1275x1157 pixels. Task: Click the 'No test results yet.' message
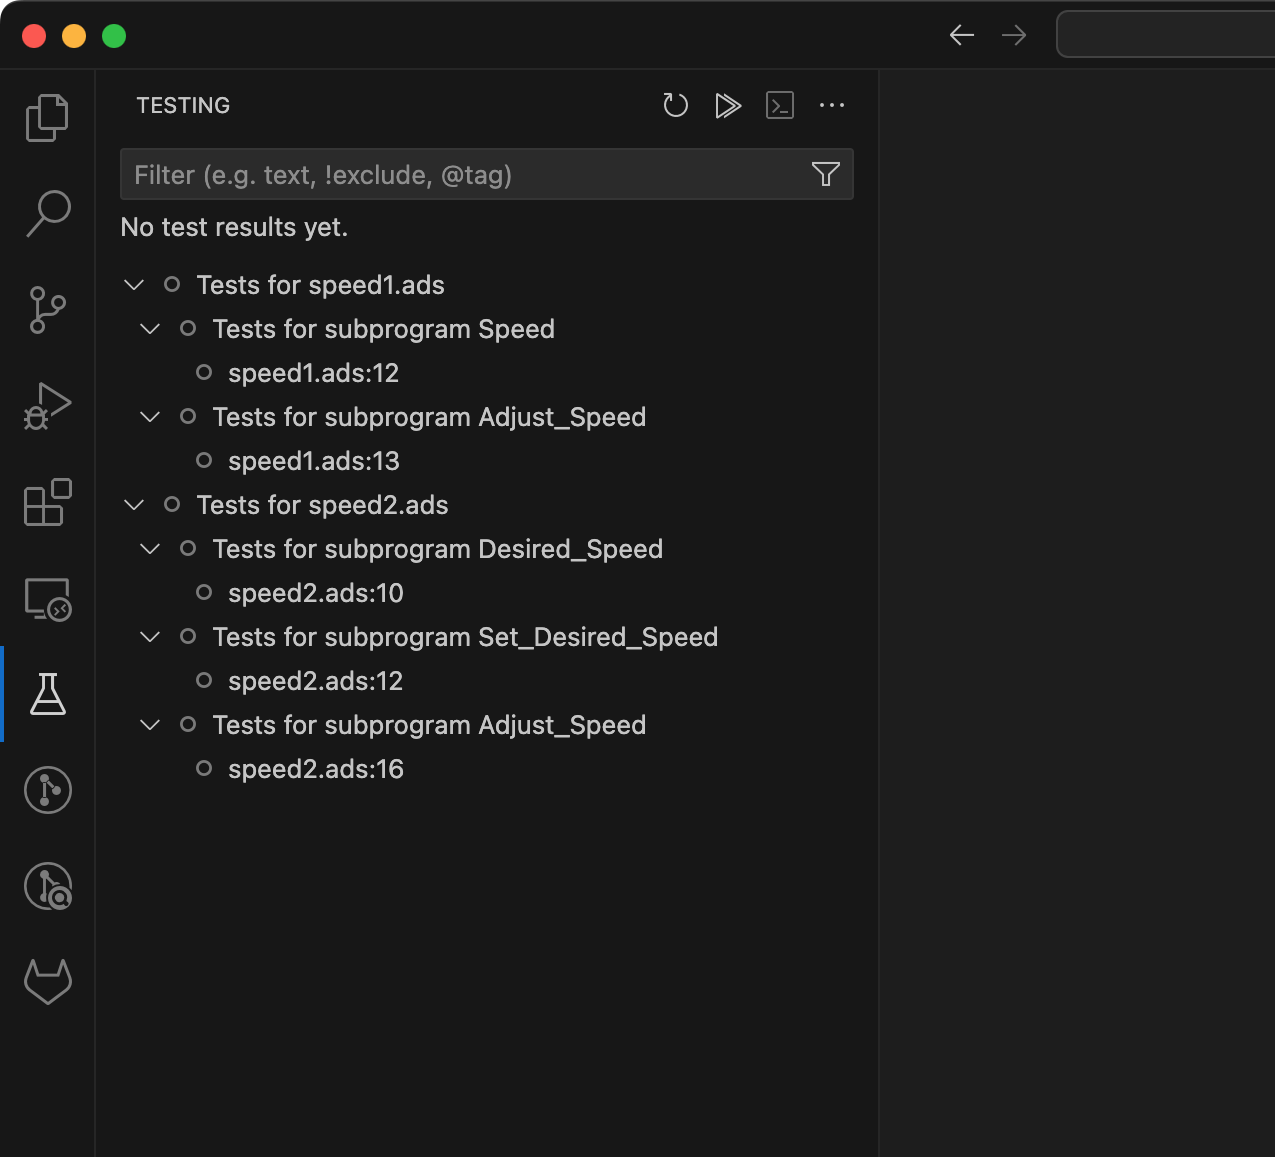pos(234,227)
